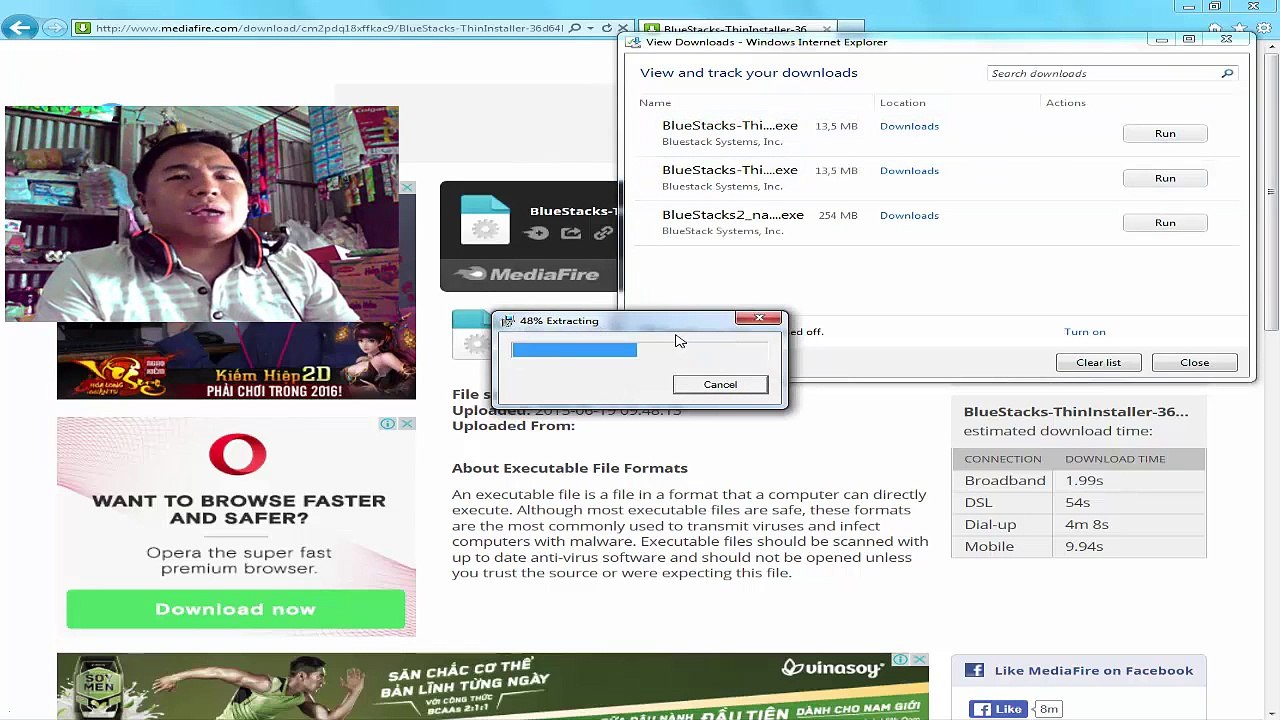This screenshot has height=720, width=1280.
Task: Click the About Executable File Formats heading
Action: pyautogui.click(x=569, y=468)
